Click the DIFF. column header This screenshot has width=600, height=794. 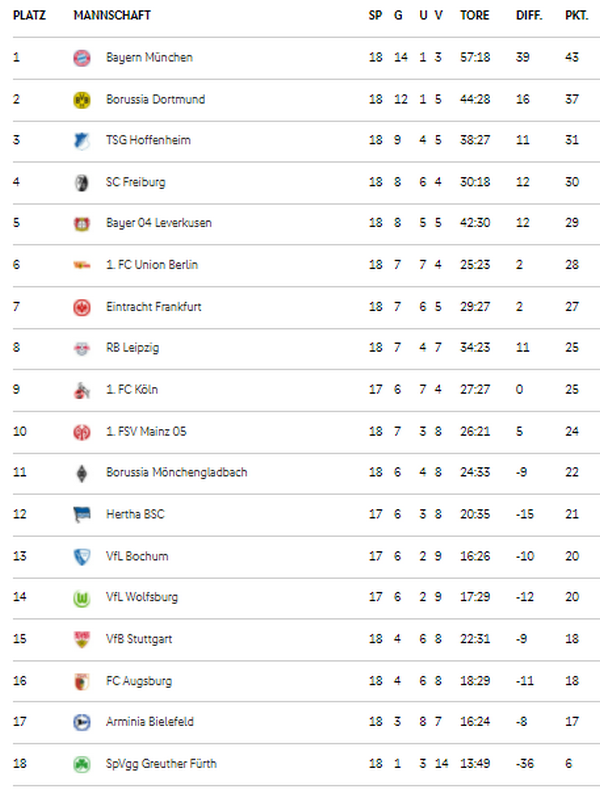click(529, 15)
